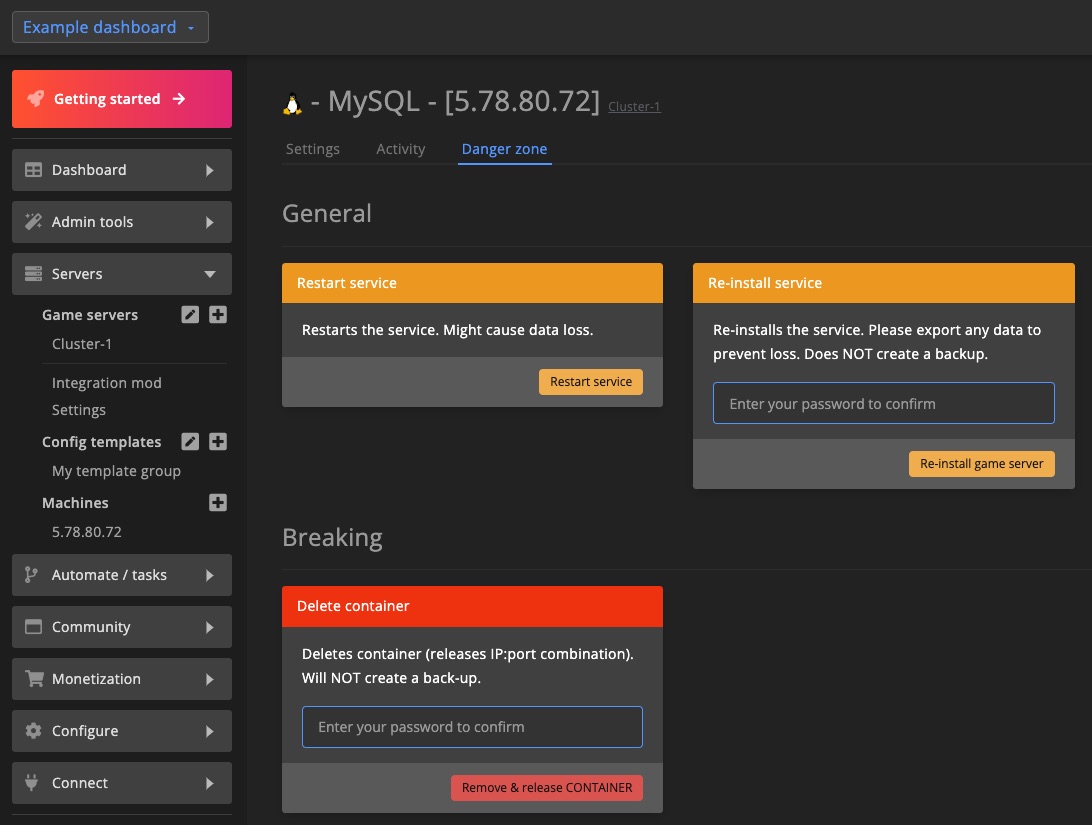This screenshot has height=825, width=1092.
Task: Click Remove & release CONTAINER button
Action: pyautogui.click(x=547, y=788)
